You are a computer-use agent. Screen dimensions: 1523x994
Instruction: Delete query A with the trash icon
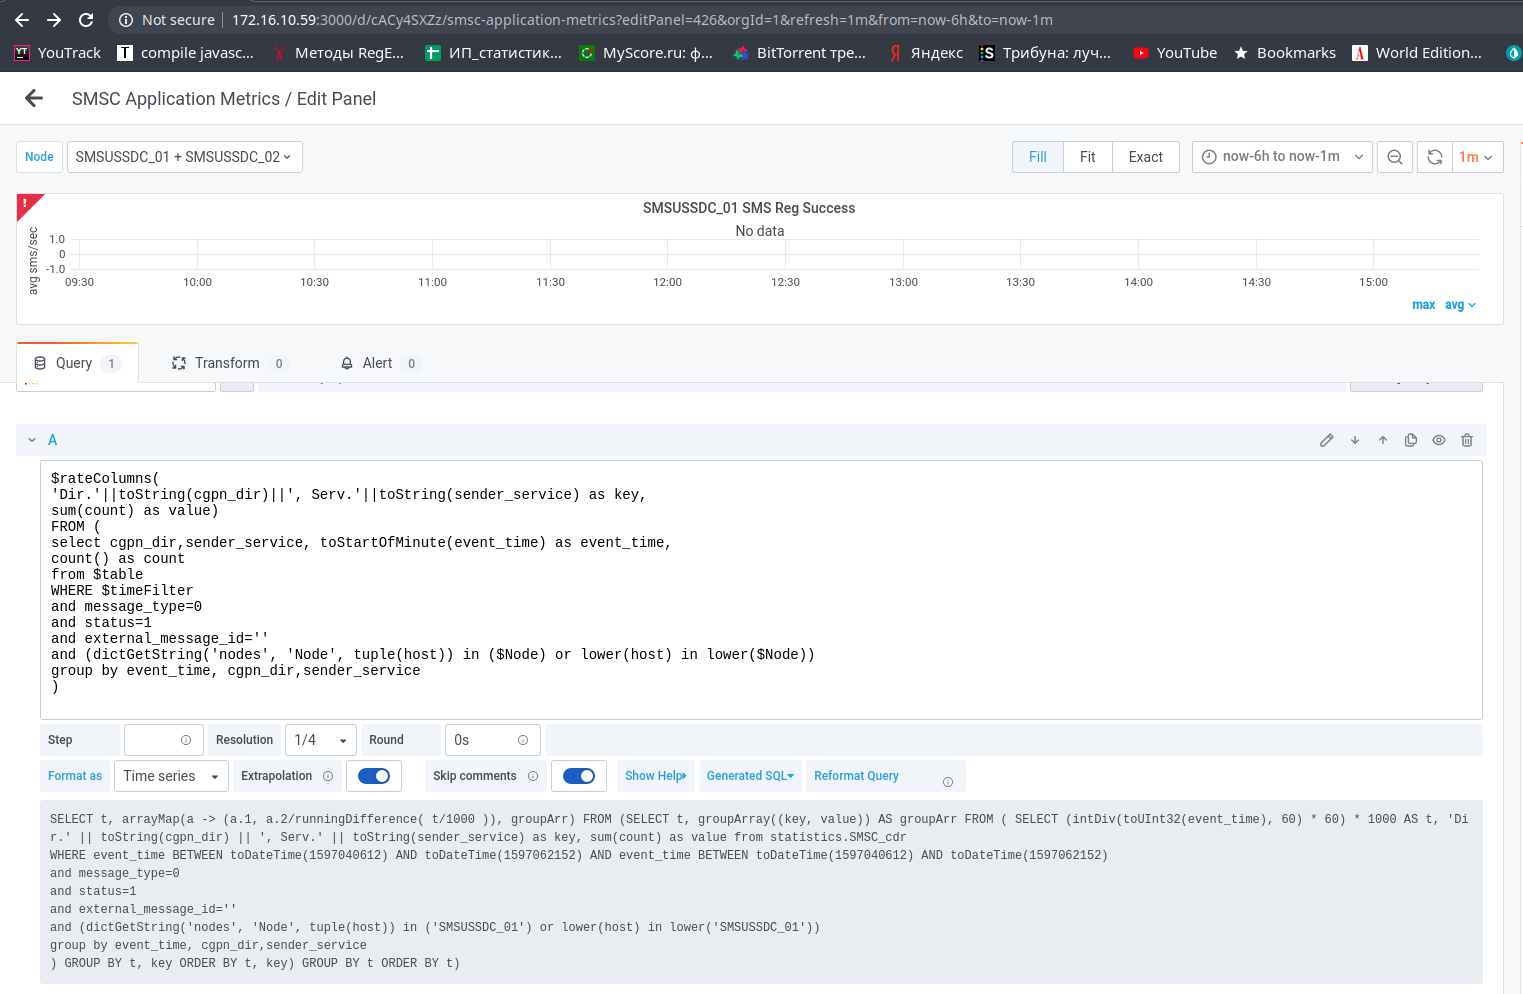[1467, 440]
